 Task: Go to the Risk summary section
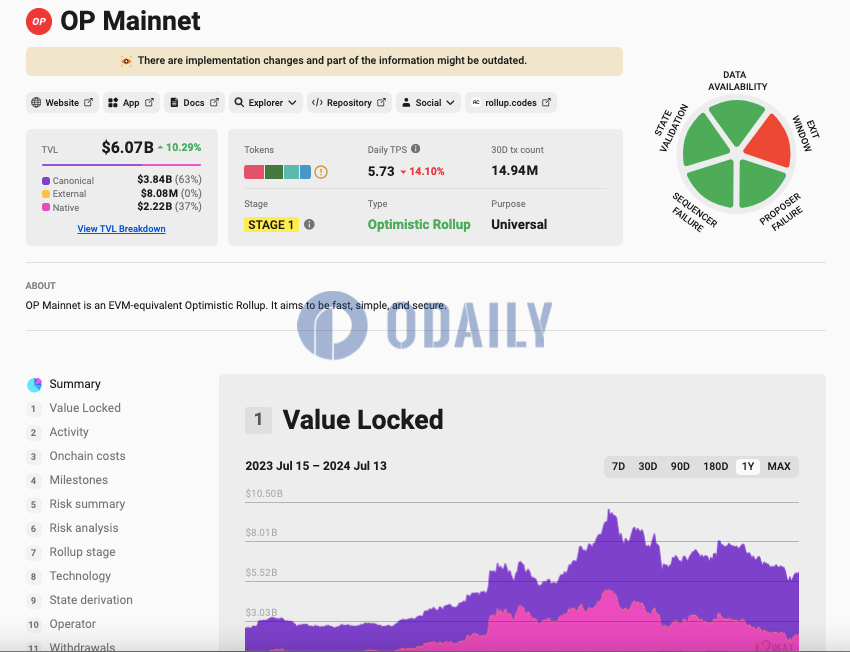(87, 504)
